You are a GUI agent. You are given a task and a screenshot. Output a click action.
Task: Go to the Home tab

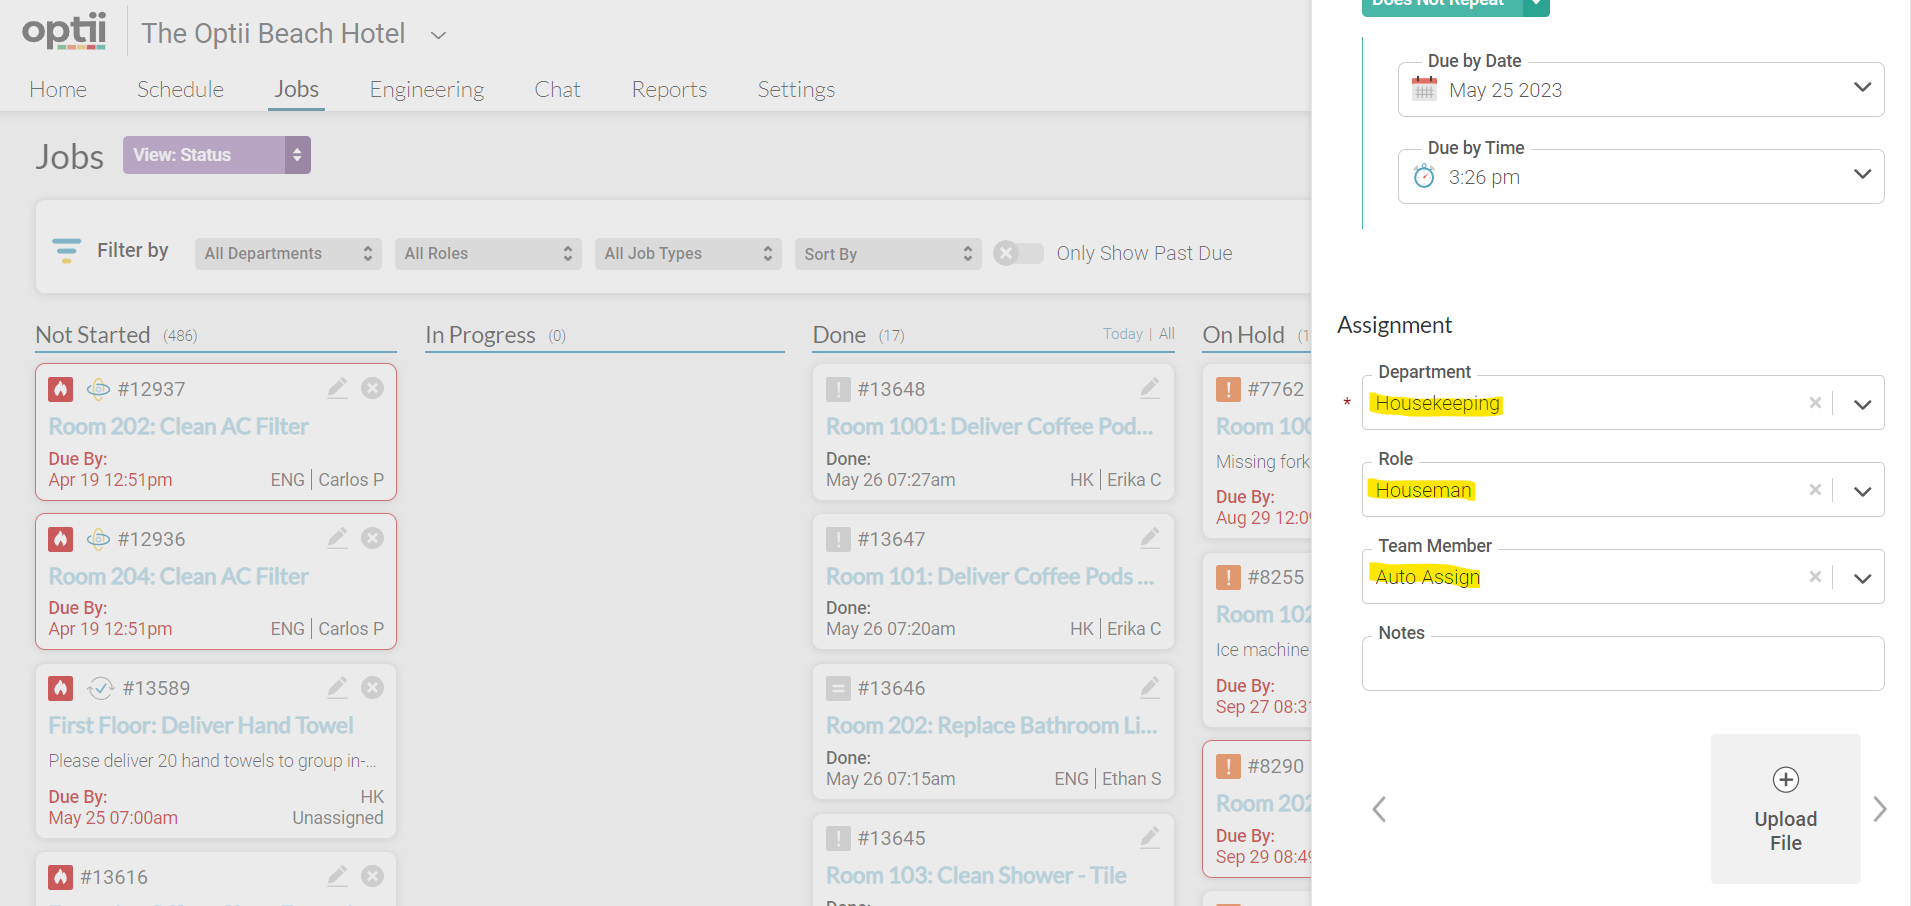(x=58, y=89)
